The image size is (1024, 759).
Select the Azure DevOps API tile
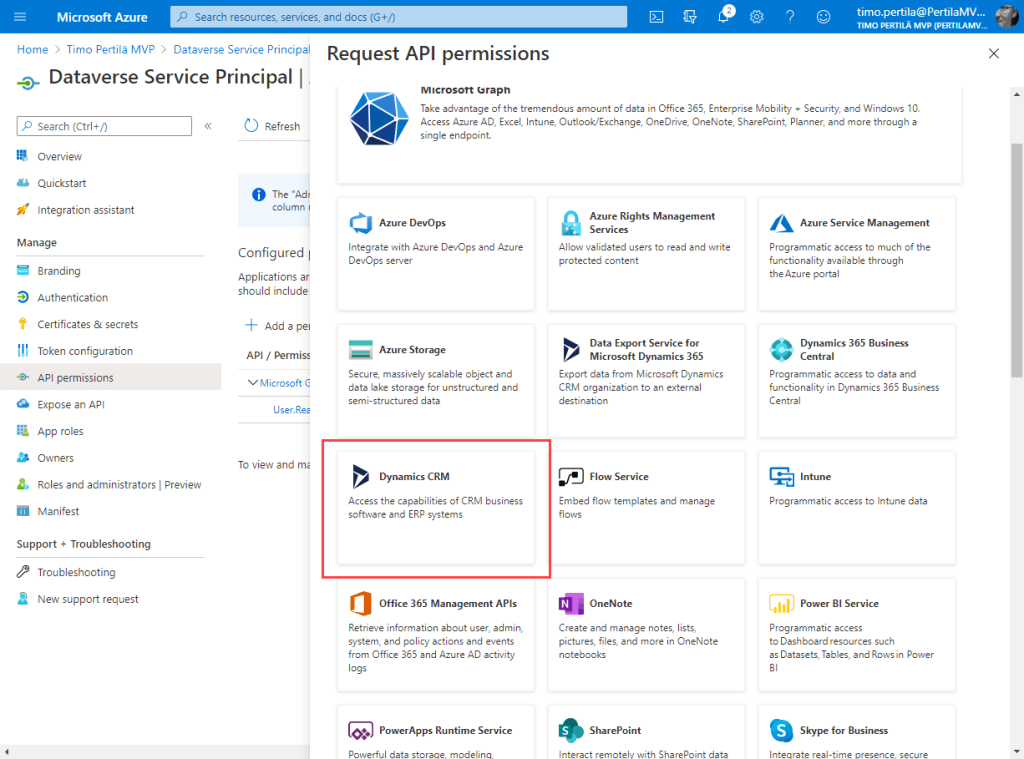pyautogui.click(x=436, y=253)
